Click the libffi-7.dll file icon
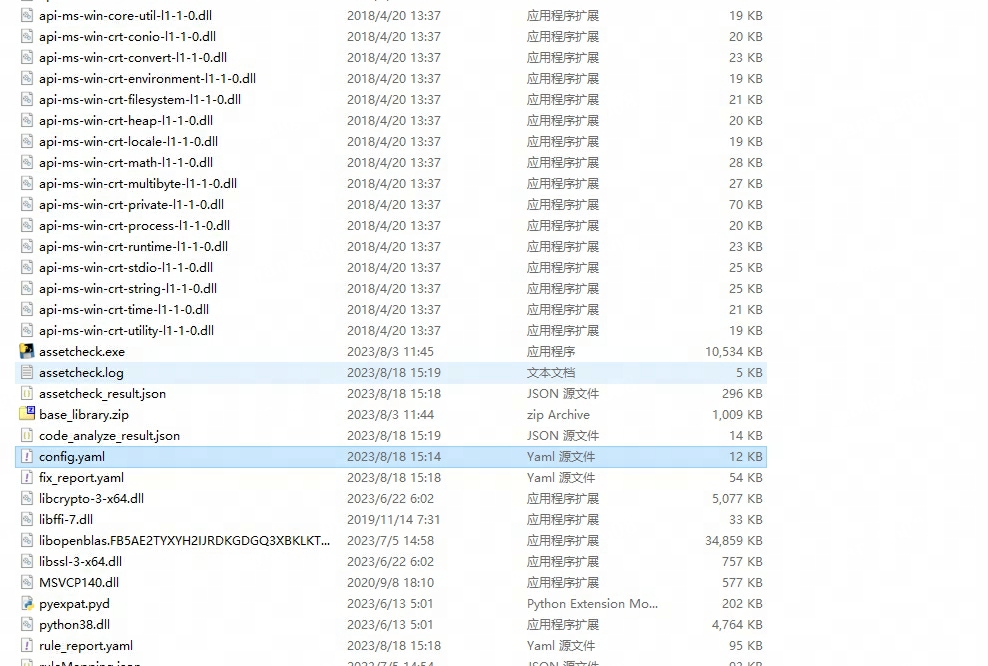This screenshot has width=988, height=666. 27,519
